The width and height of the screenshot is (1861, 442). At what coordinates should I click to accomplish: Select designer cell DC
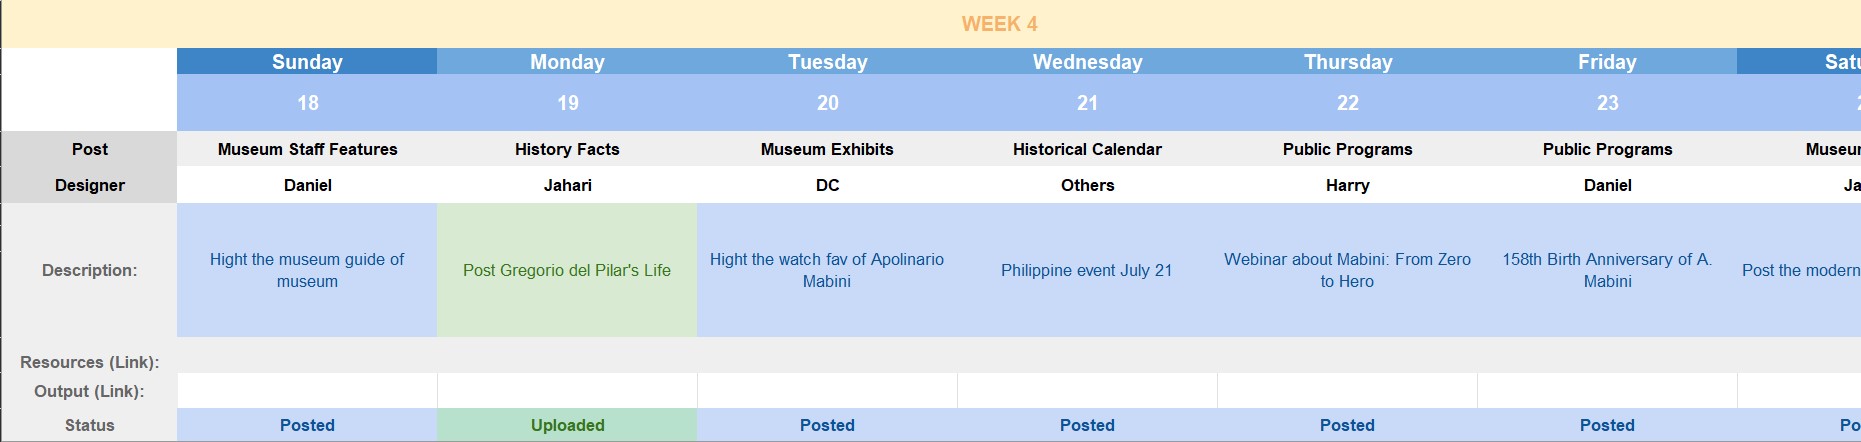(x=827, y=185)
